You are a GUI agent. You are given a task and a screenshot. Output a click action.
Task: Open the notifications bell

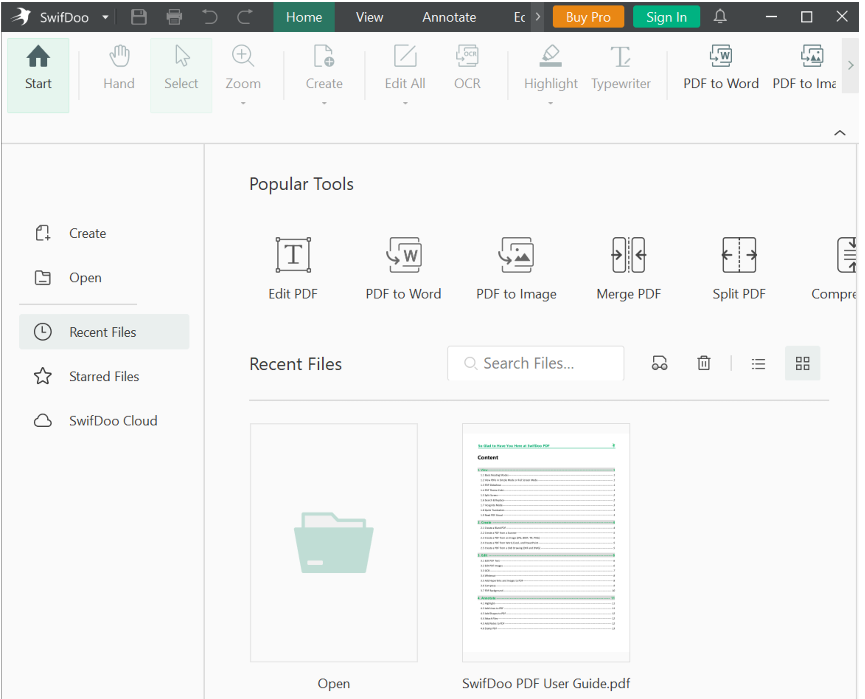coord(720,17)
